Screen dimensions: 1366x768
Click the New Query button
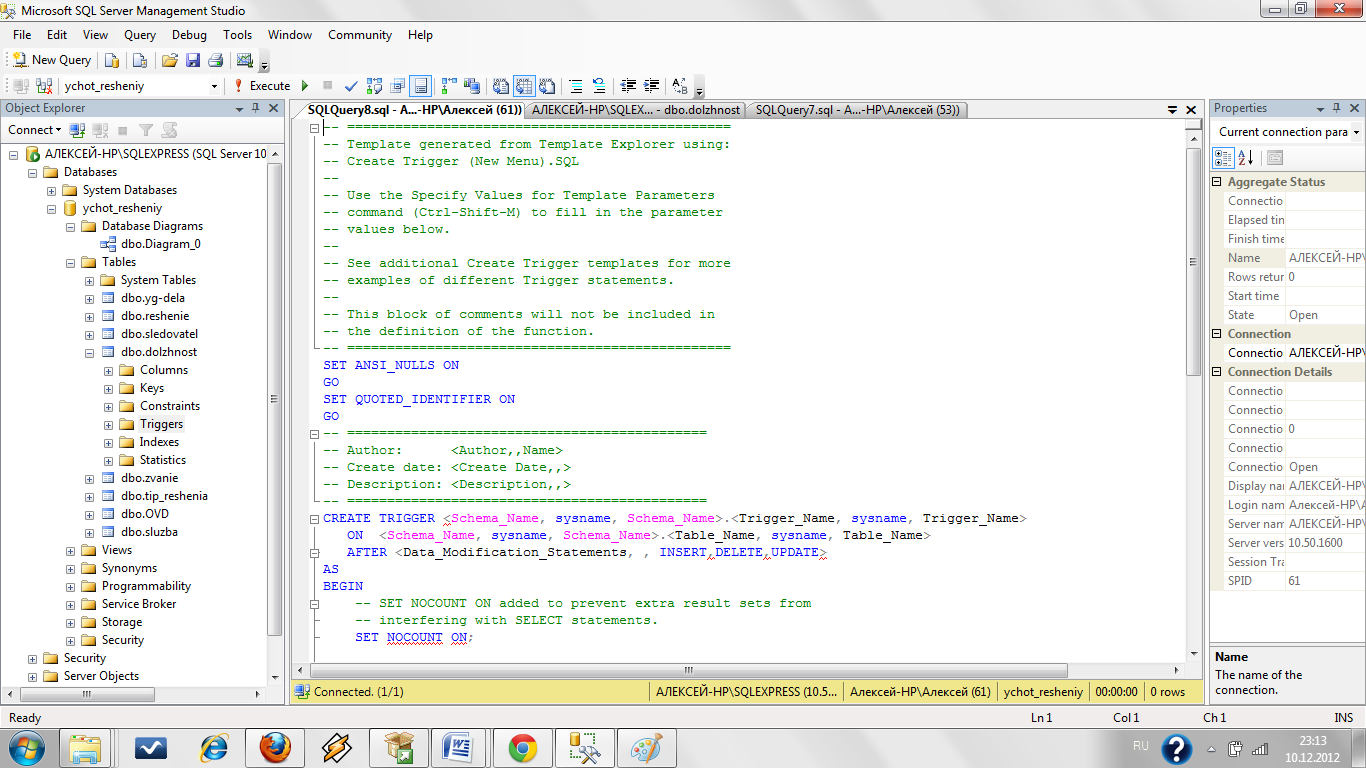coord(52,60)
